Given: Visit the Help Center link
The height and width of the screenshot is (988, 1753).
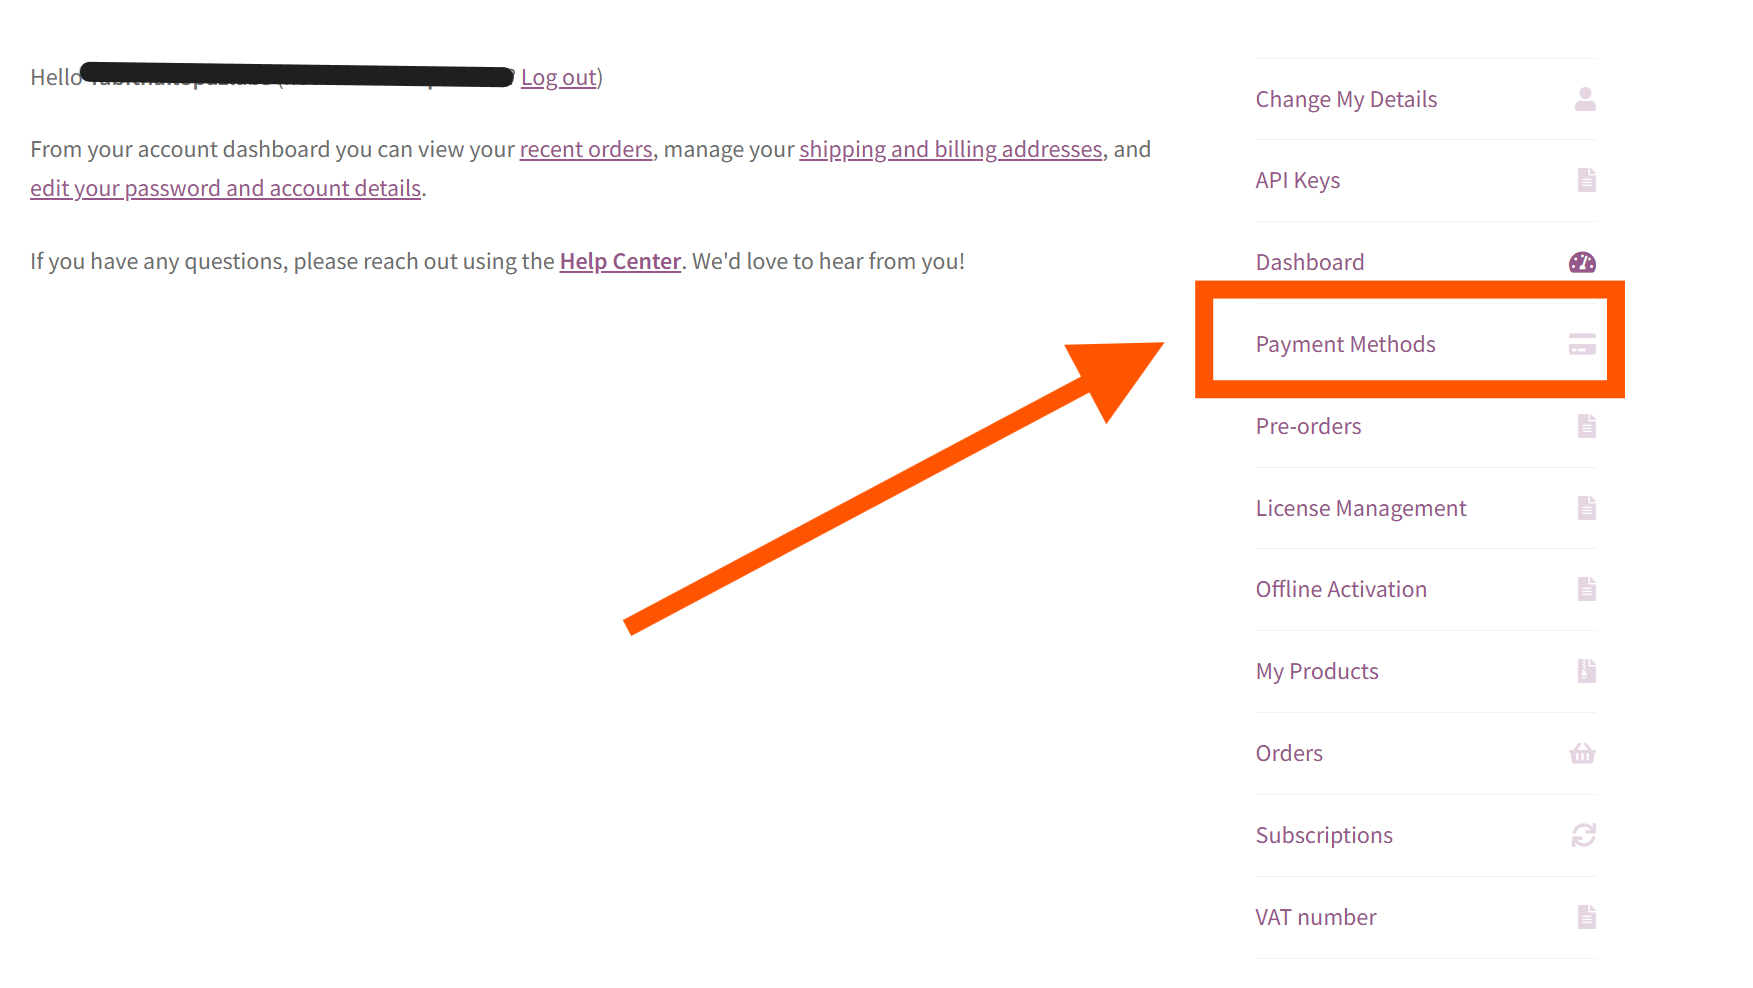Looking at the screenshot, I should (x=620, y=261).
